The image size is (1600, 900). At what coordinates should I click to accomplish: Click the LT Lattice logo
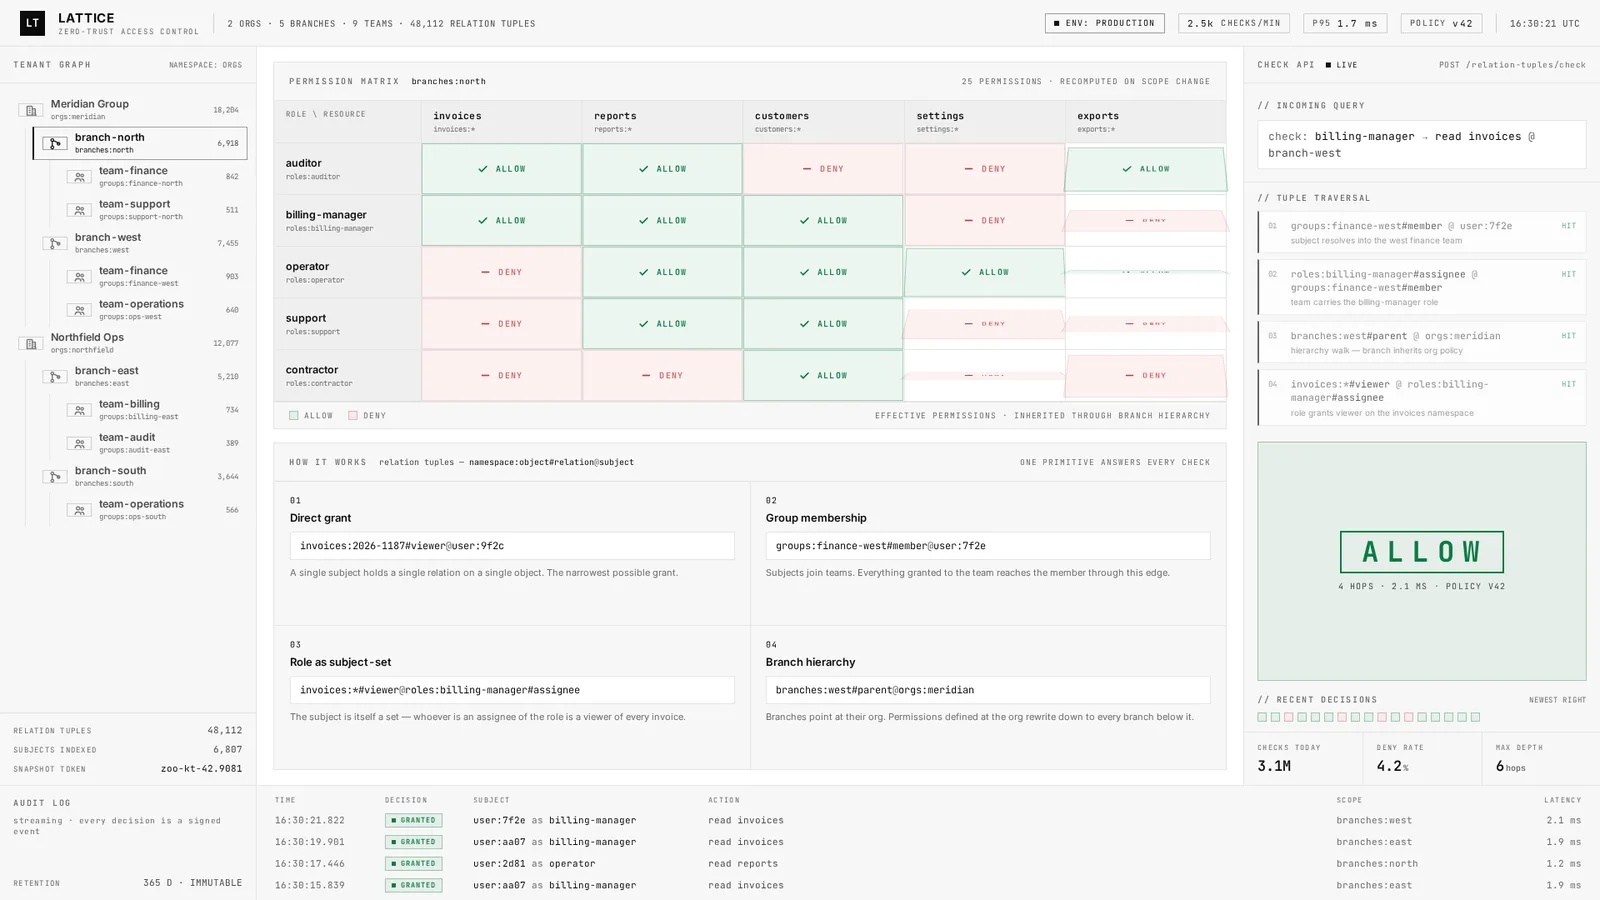pyautogui.click(x=33, y=23)
